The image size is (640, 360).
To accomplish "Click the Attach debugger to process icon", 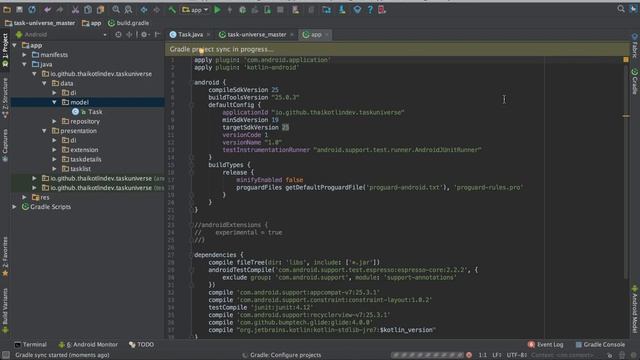I will (267, 10).
